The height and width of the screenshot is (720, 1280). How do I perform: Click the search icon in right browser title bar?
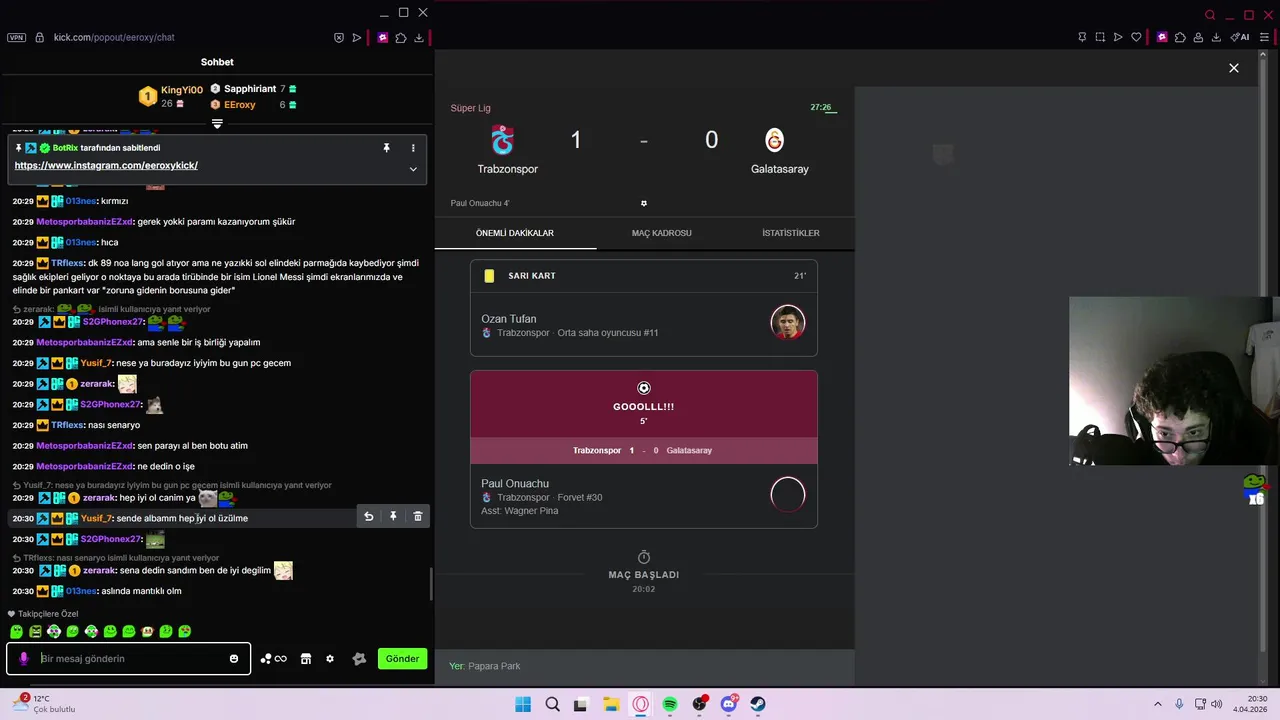coord(1210,15)
